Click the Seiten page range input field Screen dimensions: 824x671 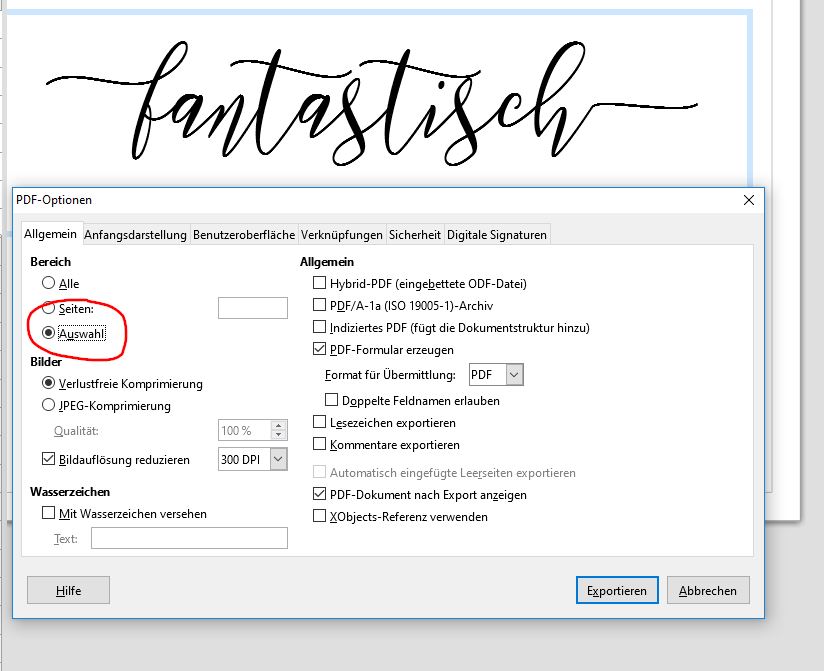[253, 308]
